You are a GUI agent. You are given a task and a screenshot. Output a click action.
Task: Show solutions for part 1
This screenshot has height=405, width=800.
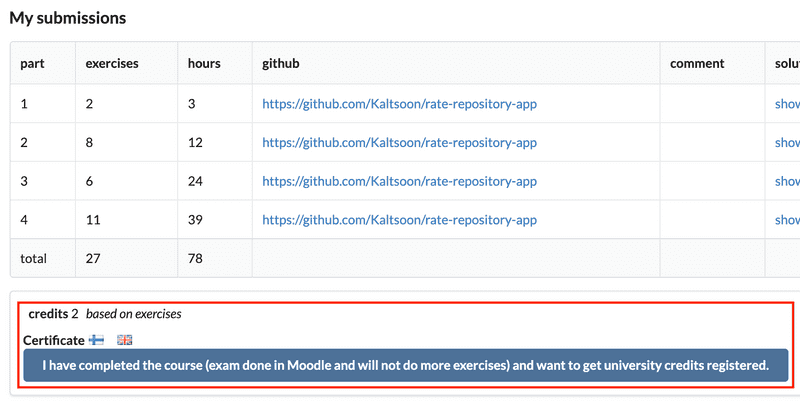point(787,104)
